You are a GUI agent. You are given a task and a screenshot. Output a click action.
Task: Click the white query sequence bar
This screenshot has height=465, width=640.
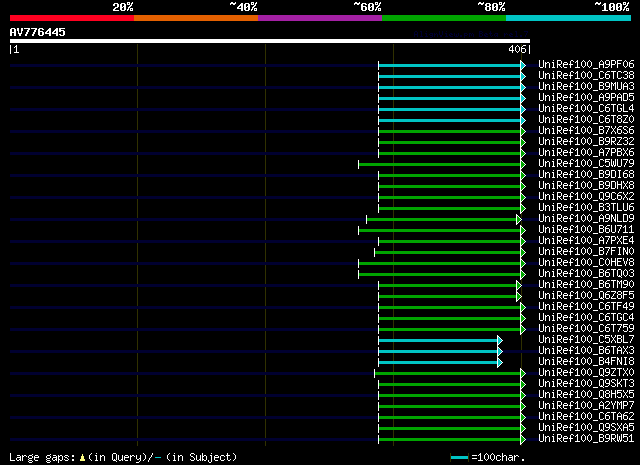coord(270,41)
